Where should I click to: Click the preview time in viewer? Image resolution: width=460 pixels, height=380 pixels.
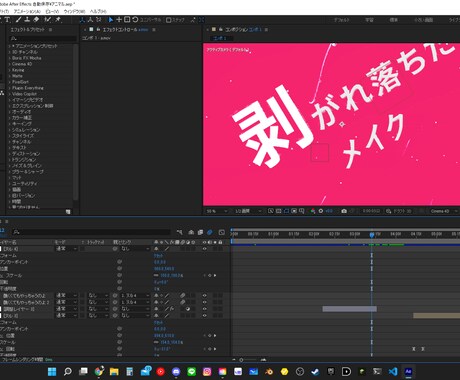click(x=371, y=211)
